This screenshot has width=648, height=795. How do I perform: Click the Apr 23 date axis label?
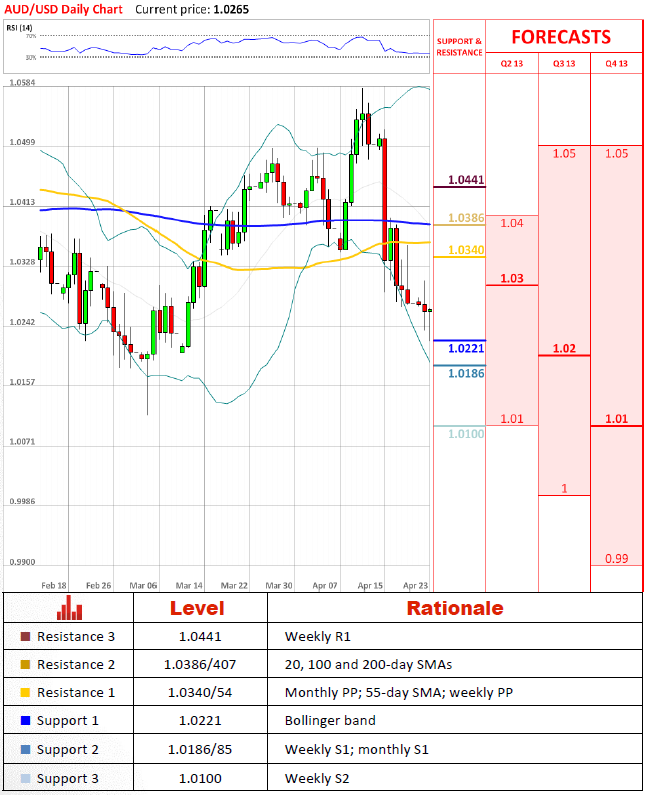415,586
